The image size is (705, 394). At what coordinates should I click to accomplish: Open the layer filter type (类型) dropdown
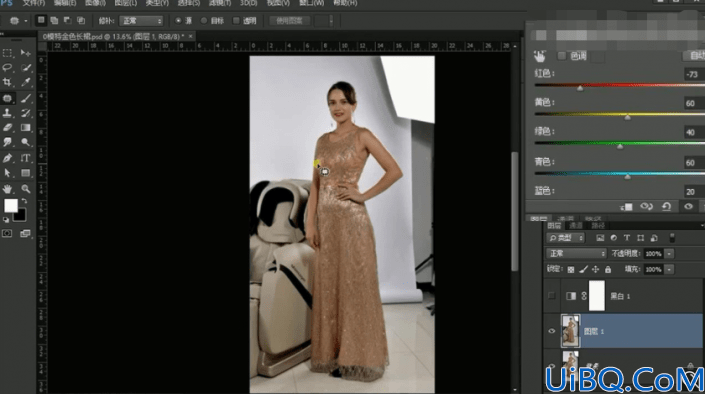pyautogui.click(x=566, y=238)
